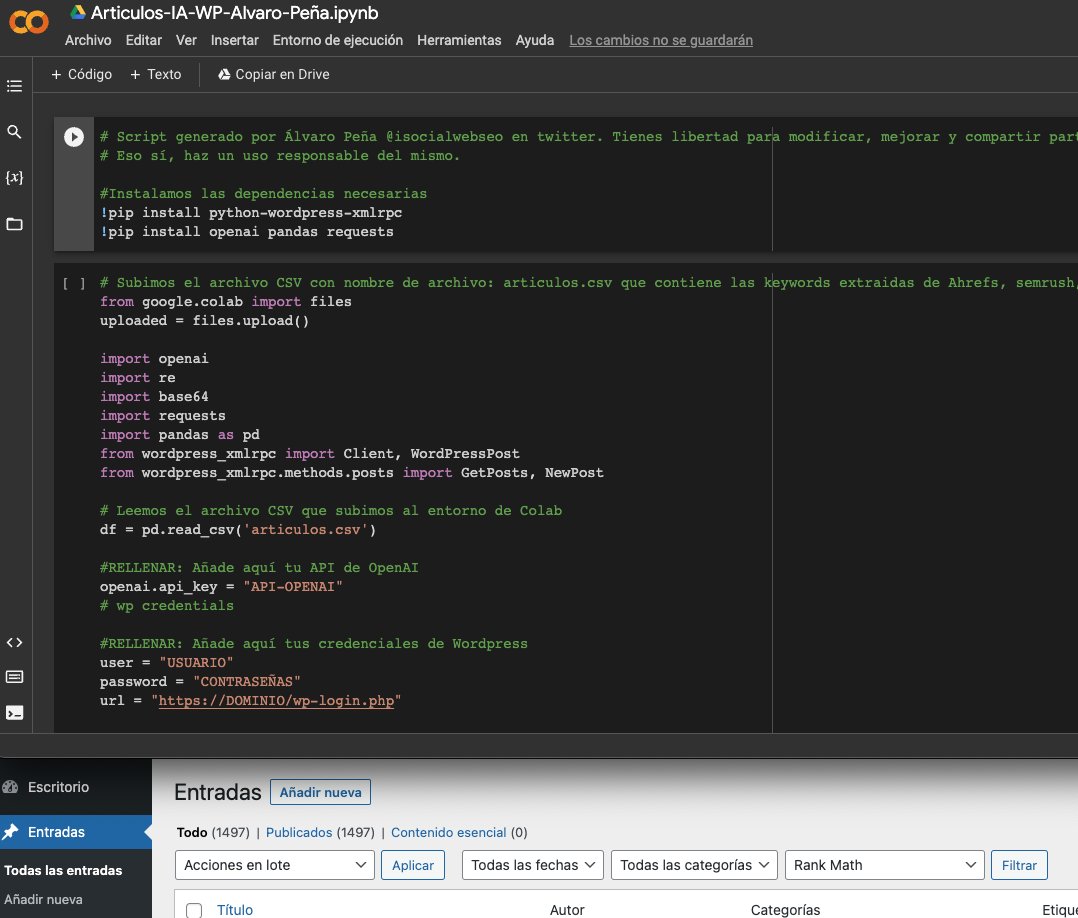1078x918 pixels.
Task: Select Añadir nueva in sidebar submenu
Action: [x=43, y=899]
